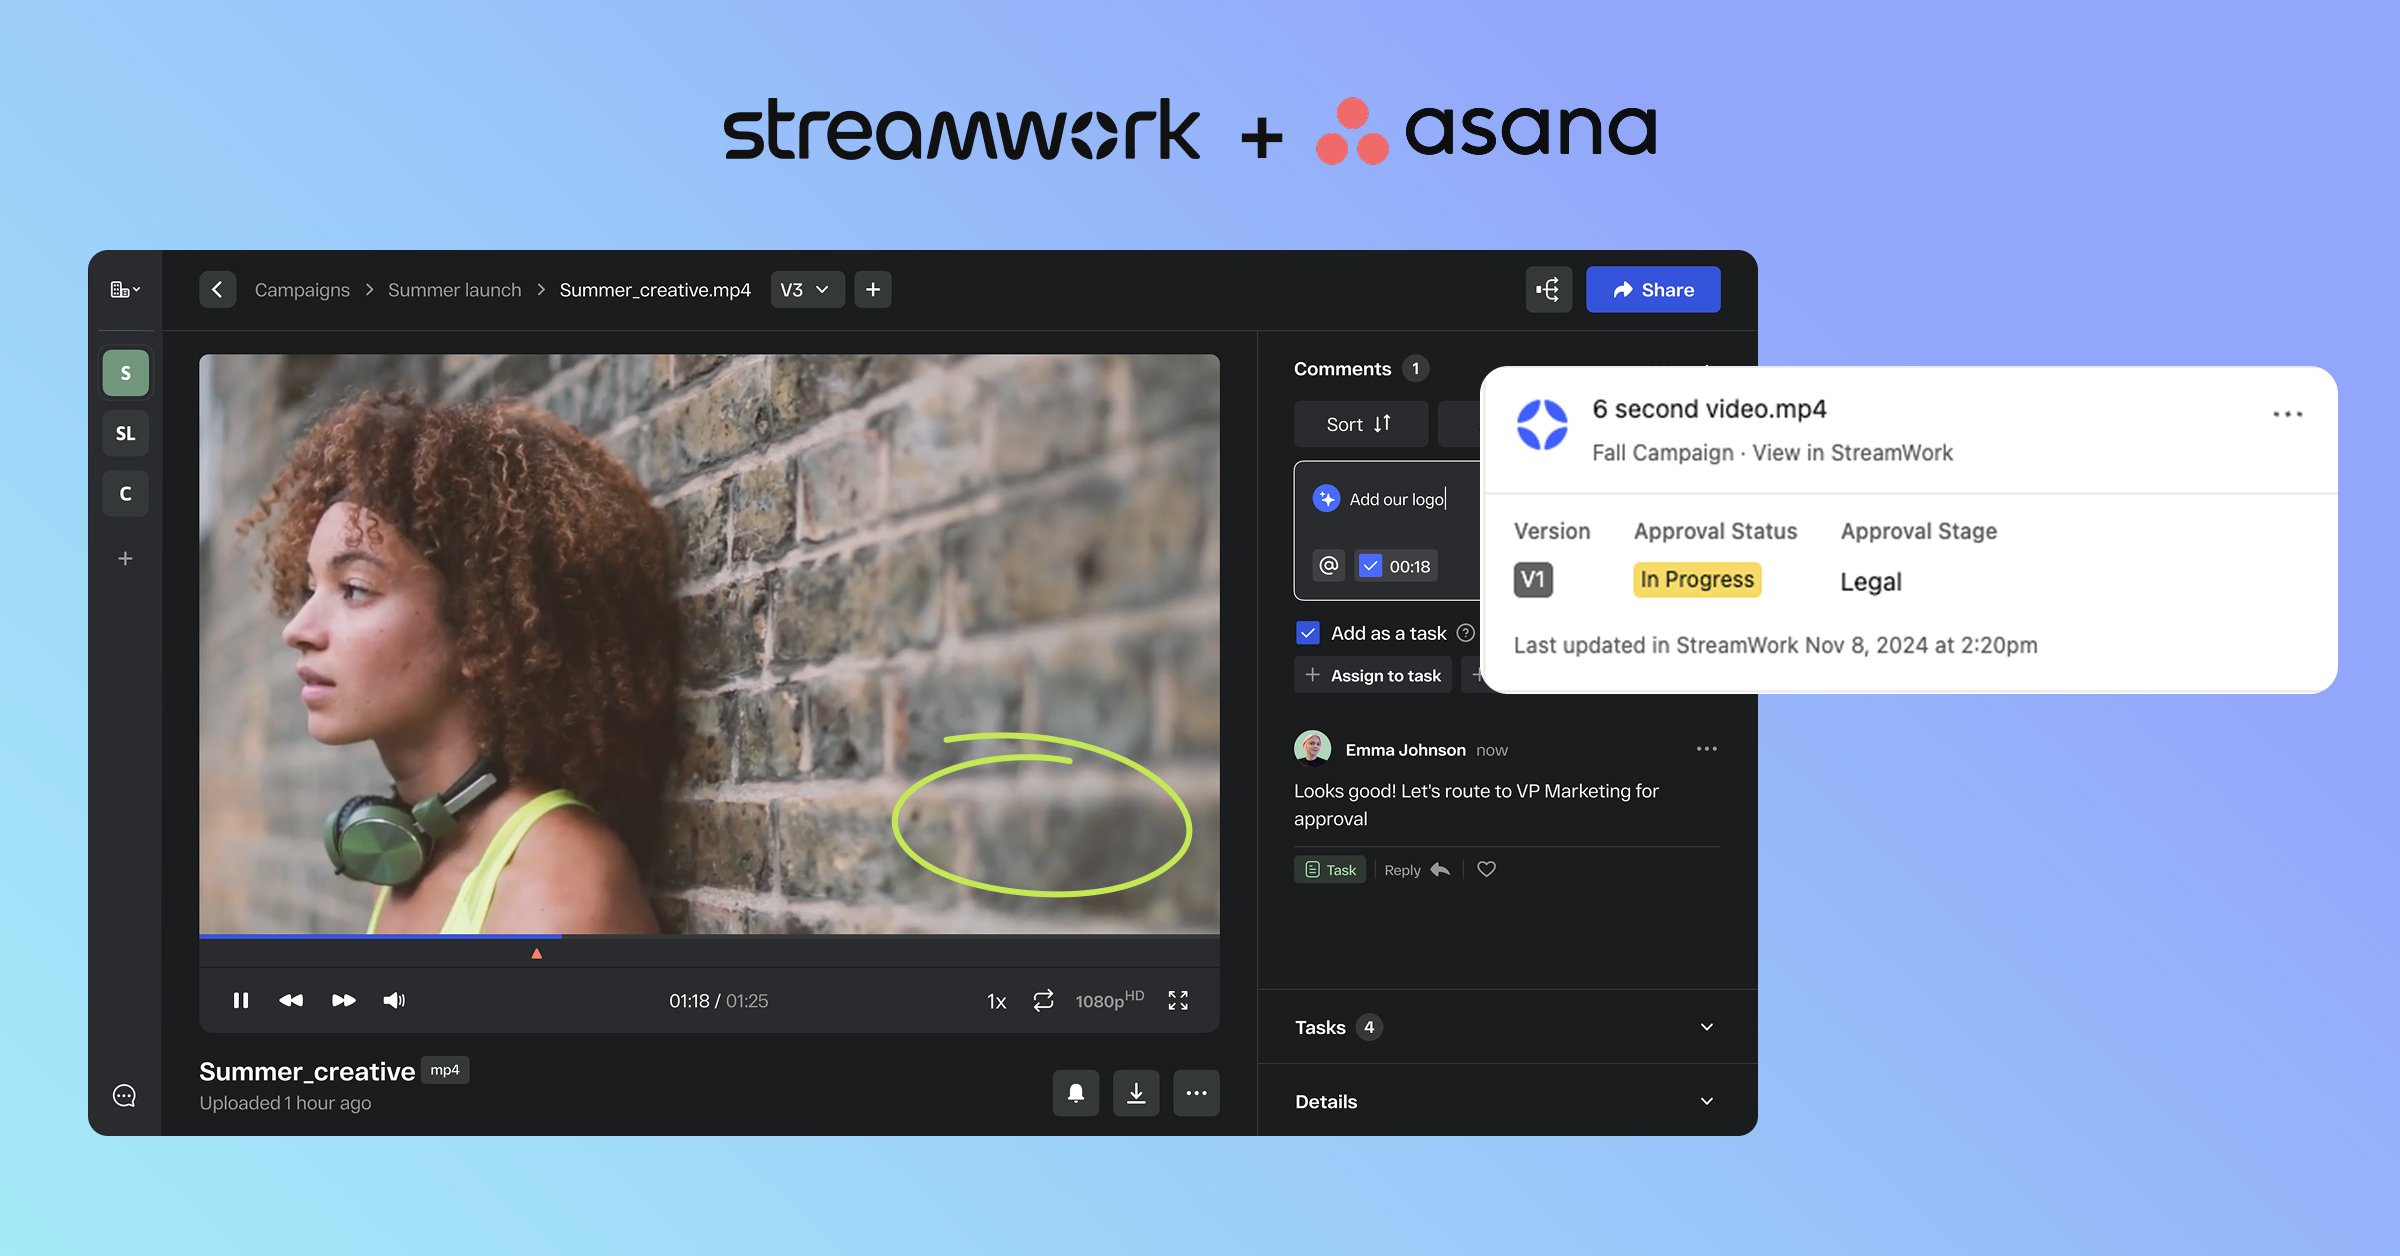Enter fullscreen mode on the player

(1178, 999)
